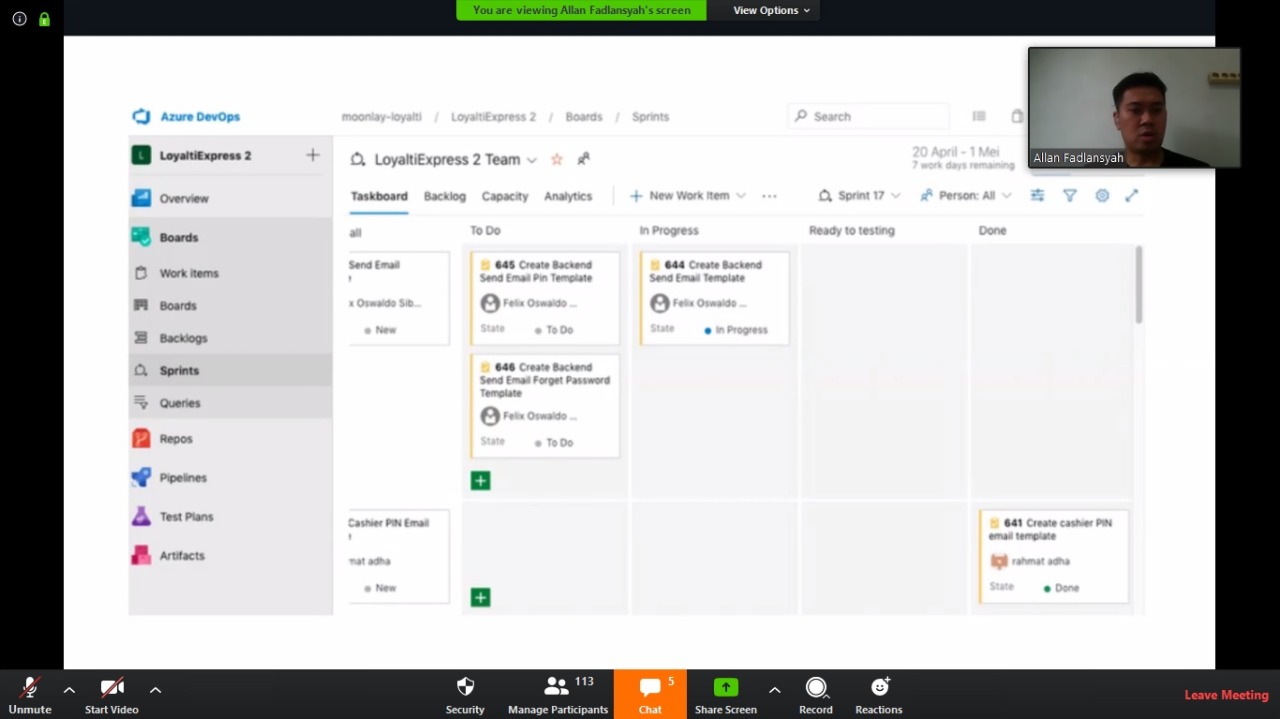Image resolution: width=1280 pixels, height=719 pixels.
Task: Click the filter funnel icon
Action: 1070,196
